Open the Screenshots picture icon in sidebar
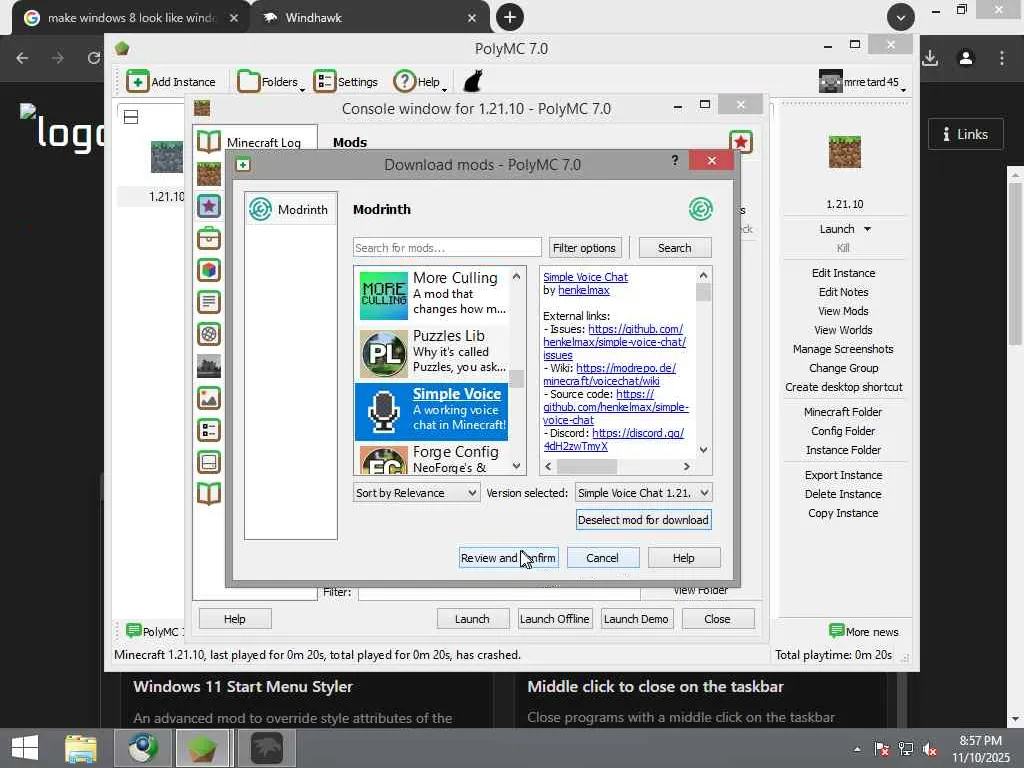1024x768 pixels. (x=209, y=398)
